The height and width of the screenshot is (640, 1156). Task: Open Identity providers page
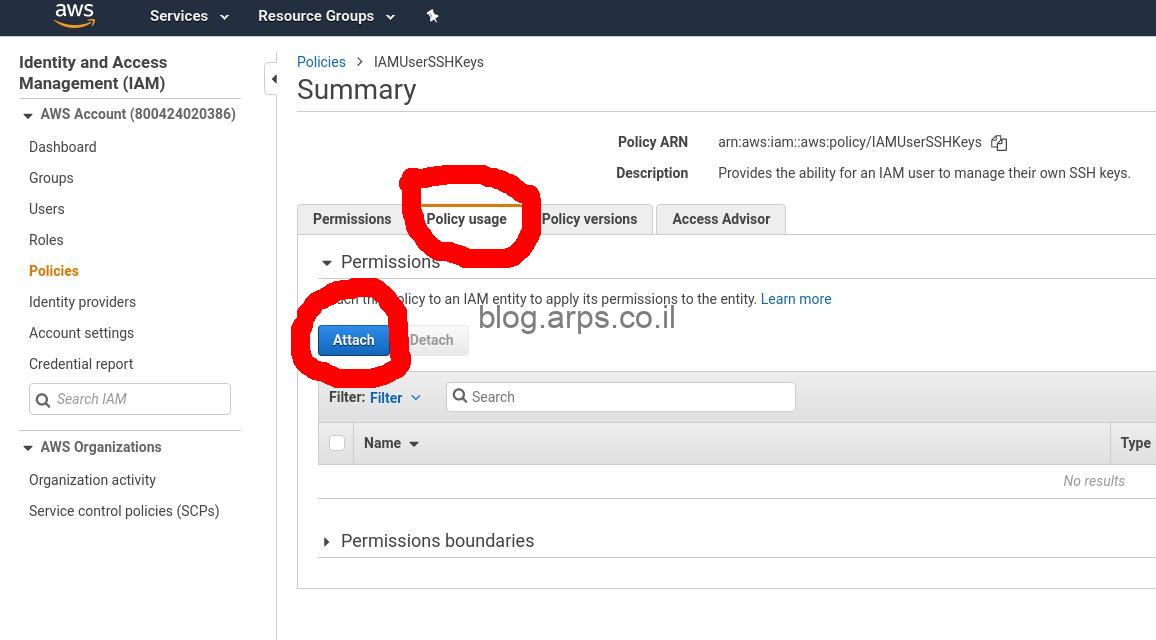82,302
